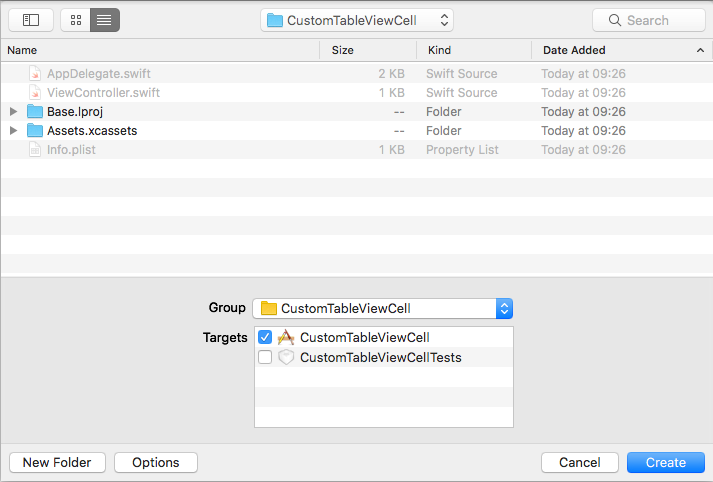Switch to icon grid view

pyautogui.click(x=75, y=20)
